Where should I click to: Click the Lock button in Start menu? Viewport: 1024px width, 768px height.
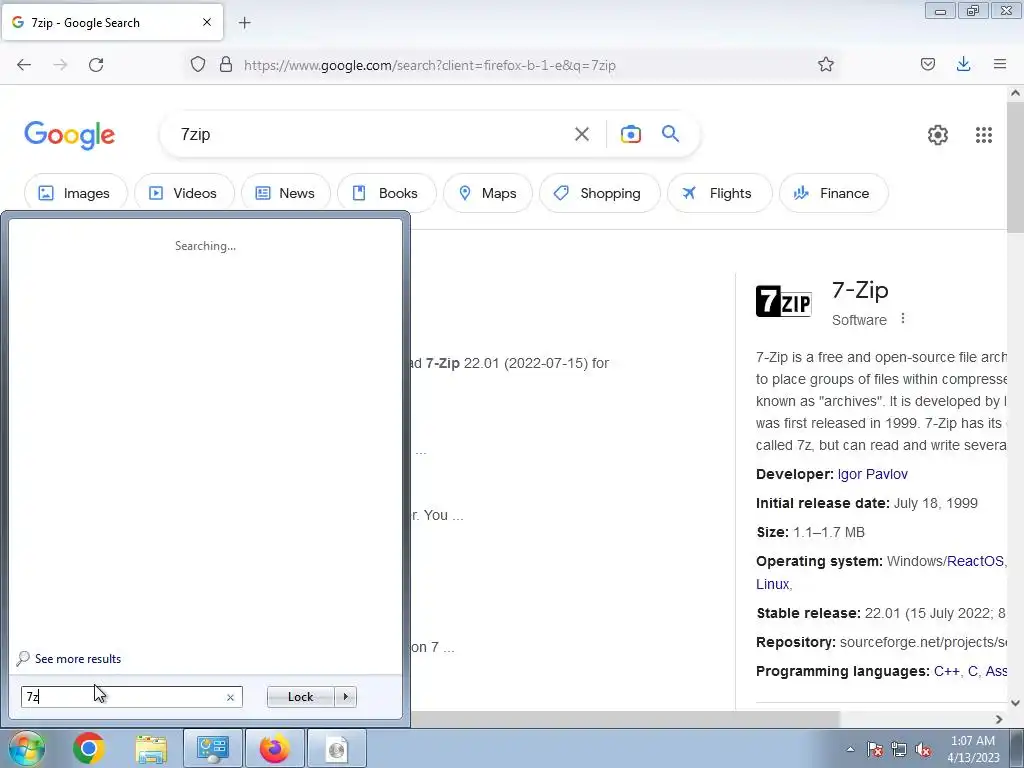300,697
